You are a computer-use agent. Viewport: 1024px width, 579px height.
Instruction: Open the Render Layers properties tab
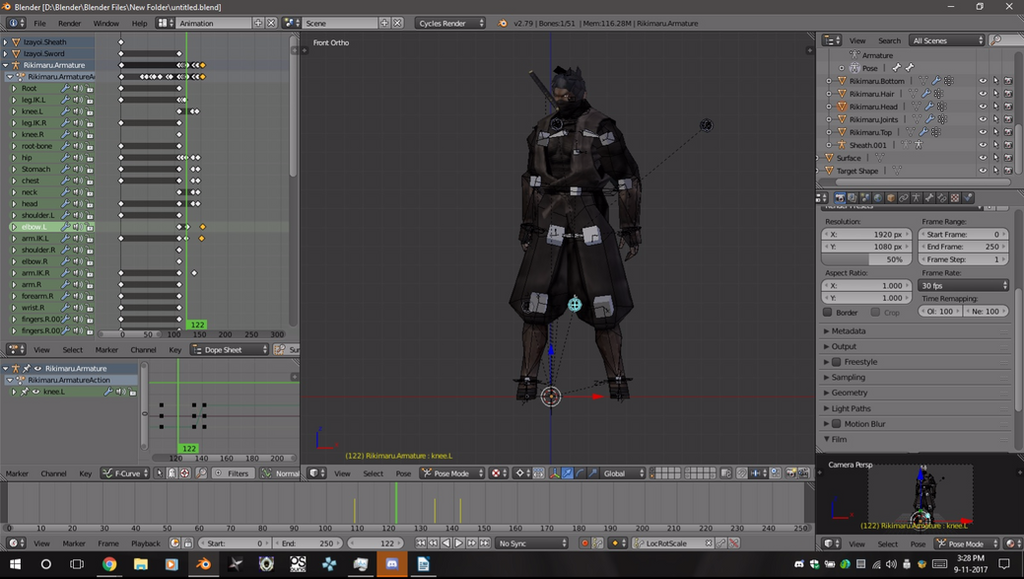pyautogui.click(x=852, y=198)
